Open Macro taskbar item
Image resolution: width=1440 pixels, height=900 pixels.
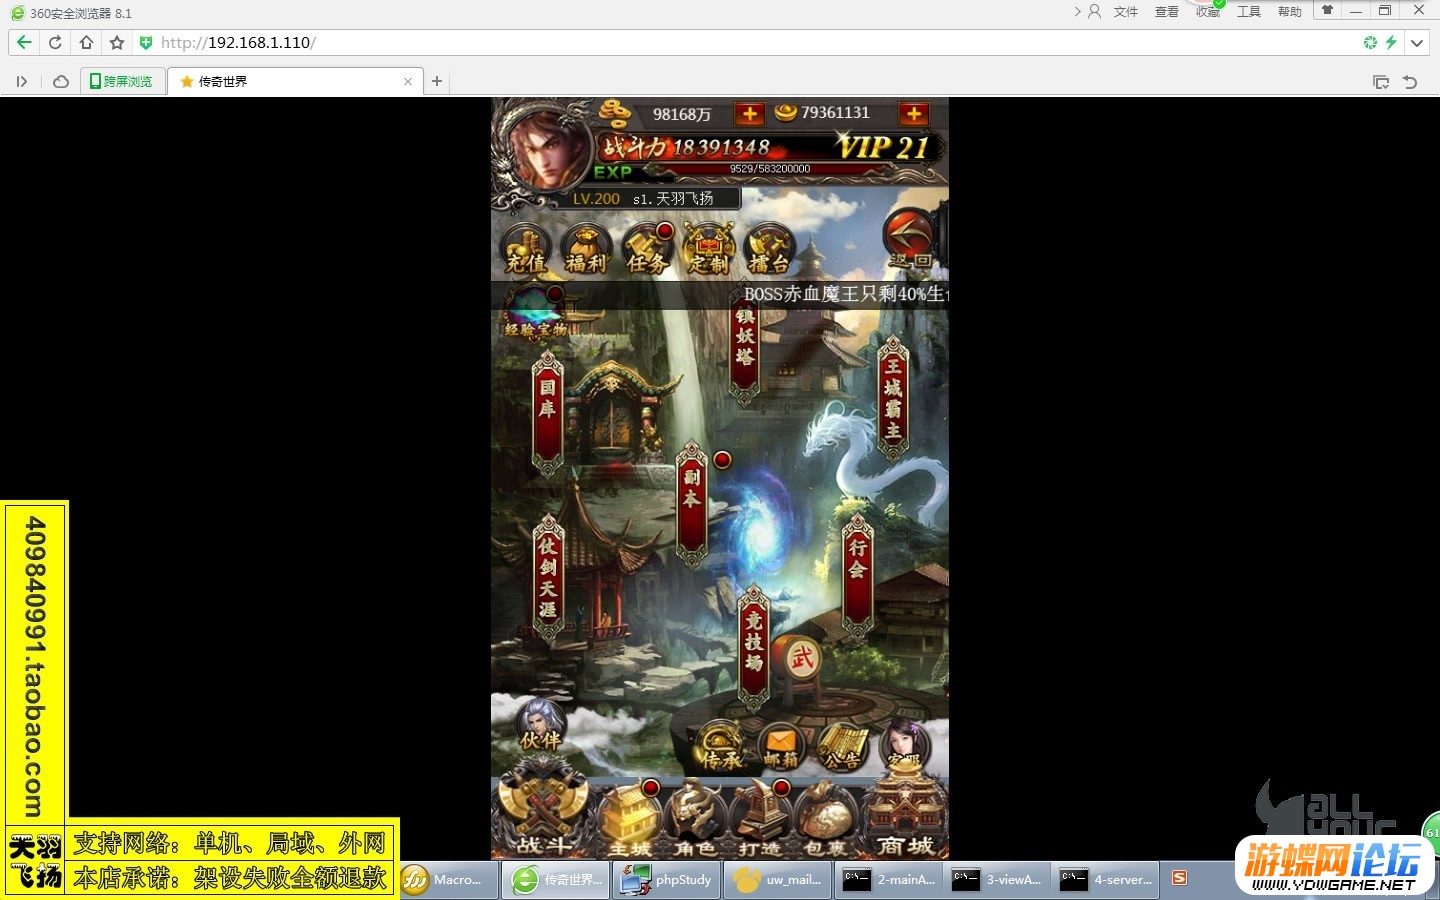point(447,880)
